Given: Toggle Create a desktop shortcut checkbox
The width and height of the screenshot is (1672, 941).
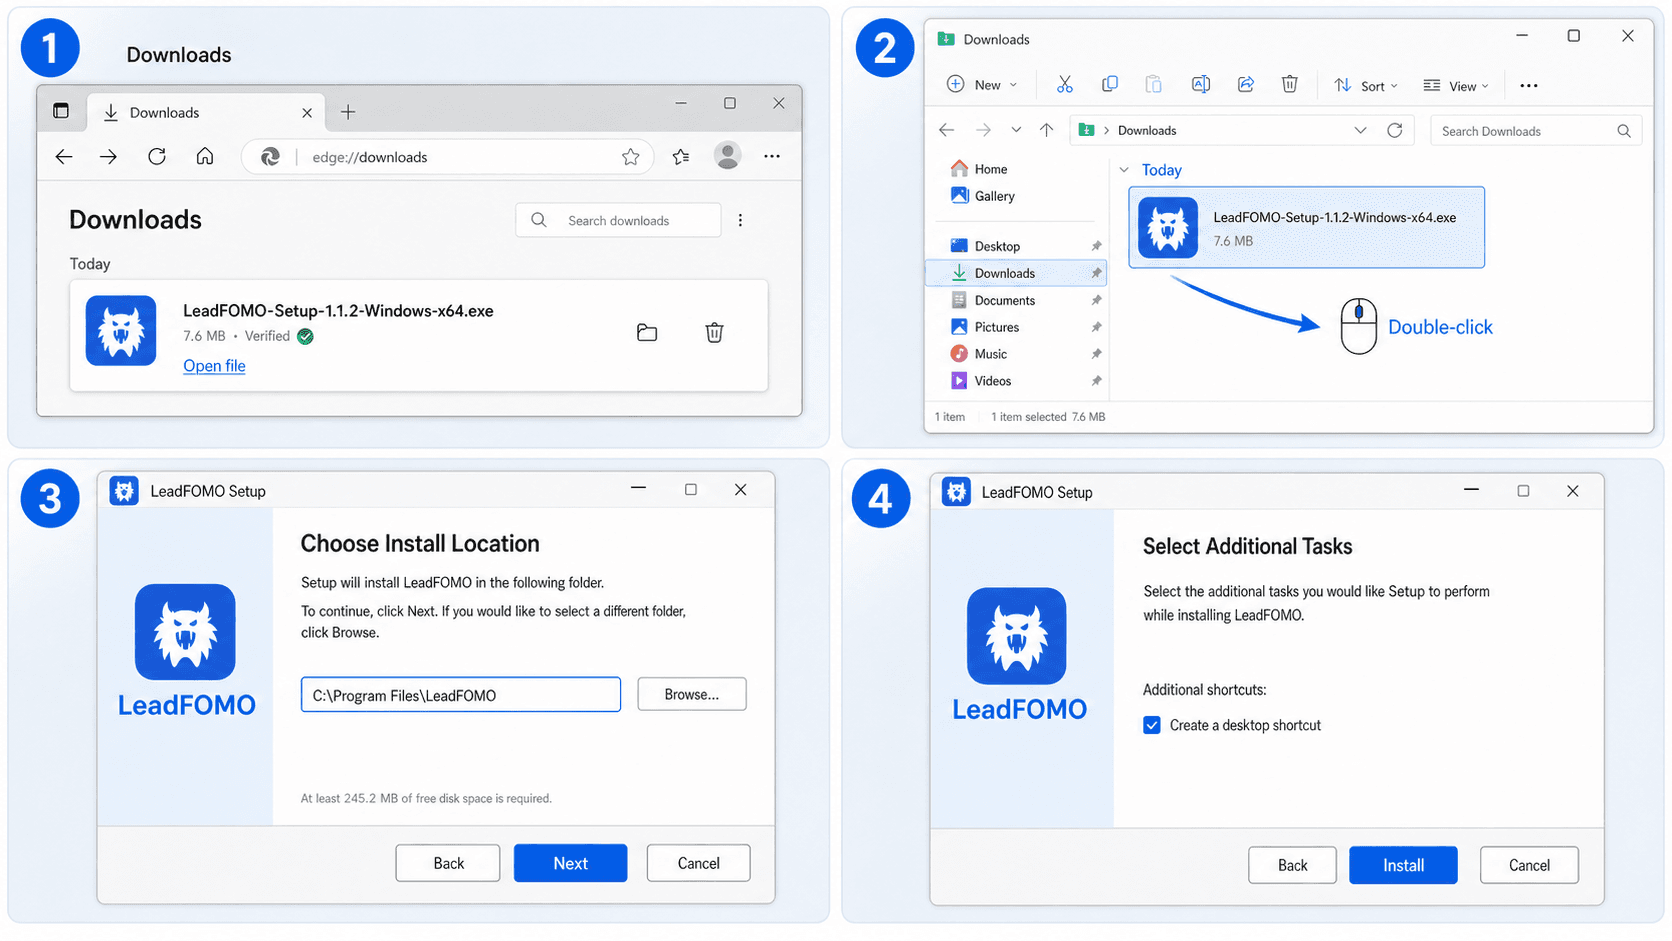Looking at the screenshot, I should pos(1152,725).
